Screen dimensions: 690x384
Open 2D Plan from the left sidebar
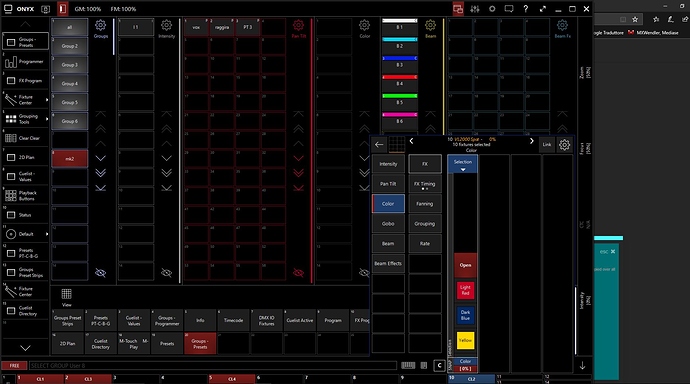click(26, 157)
